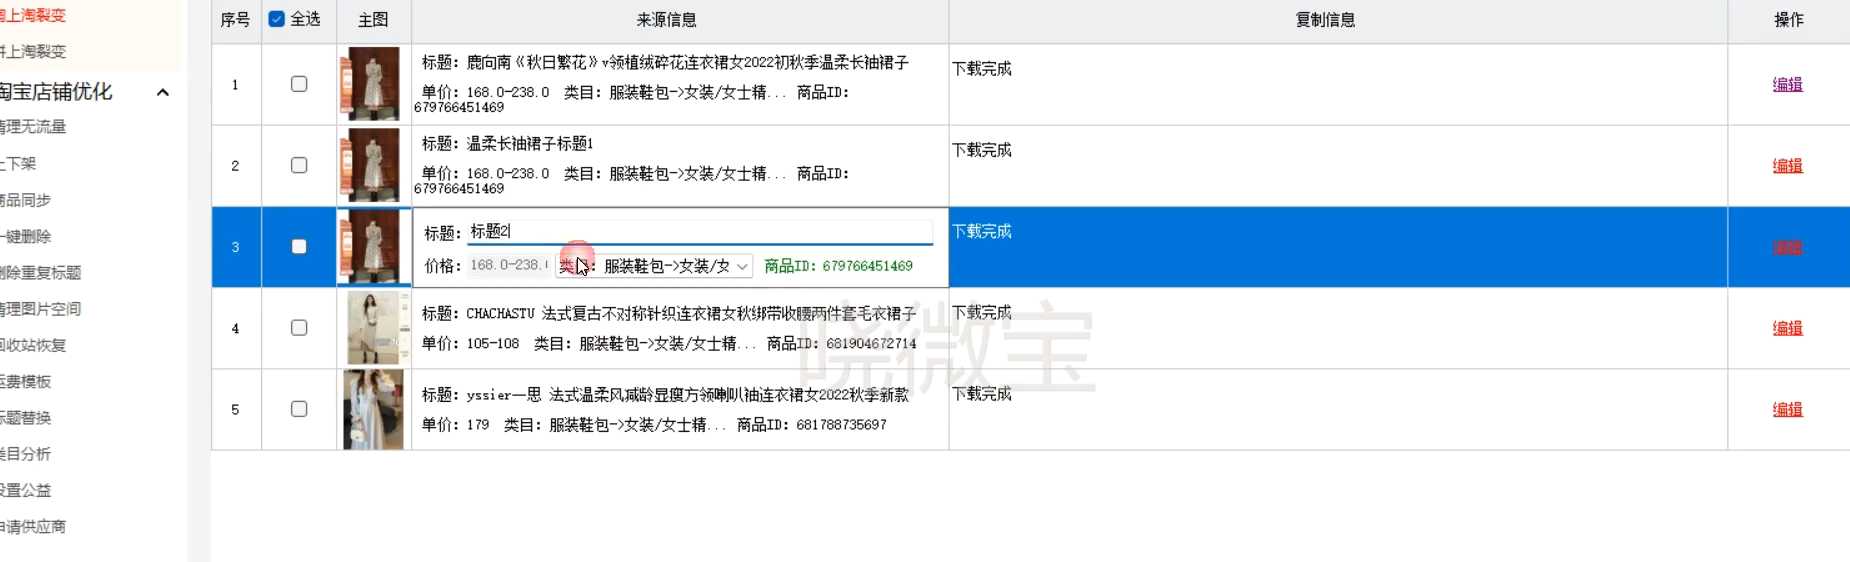Click the row number 5 cell
The image size is (1850, 562).
click(x=236, y=410)
